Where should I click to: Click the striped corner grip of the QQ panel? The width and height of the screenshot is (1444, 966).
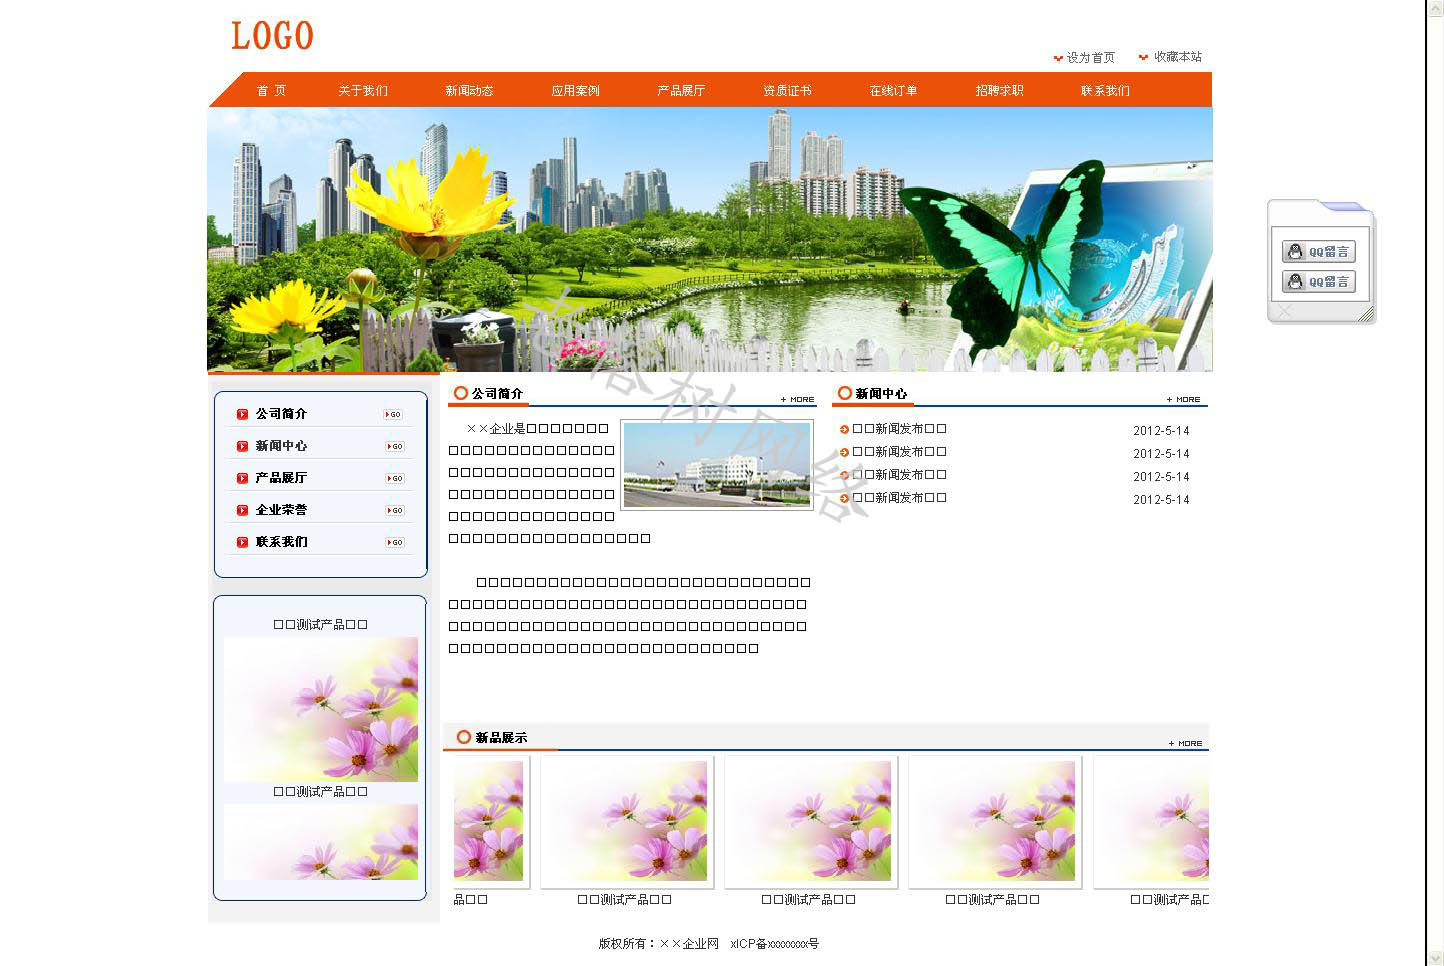point(1366,313)
